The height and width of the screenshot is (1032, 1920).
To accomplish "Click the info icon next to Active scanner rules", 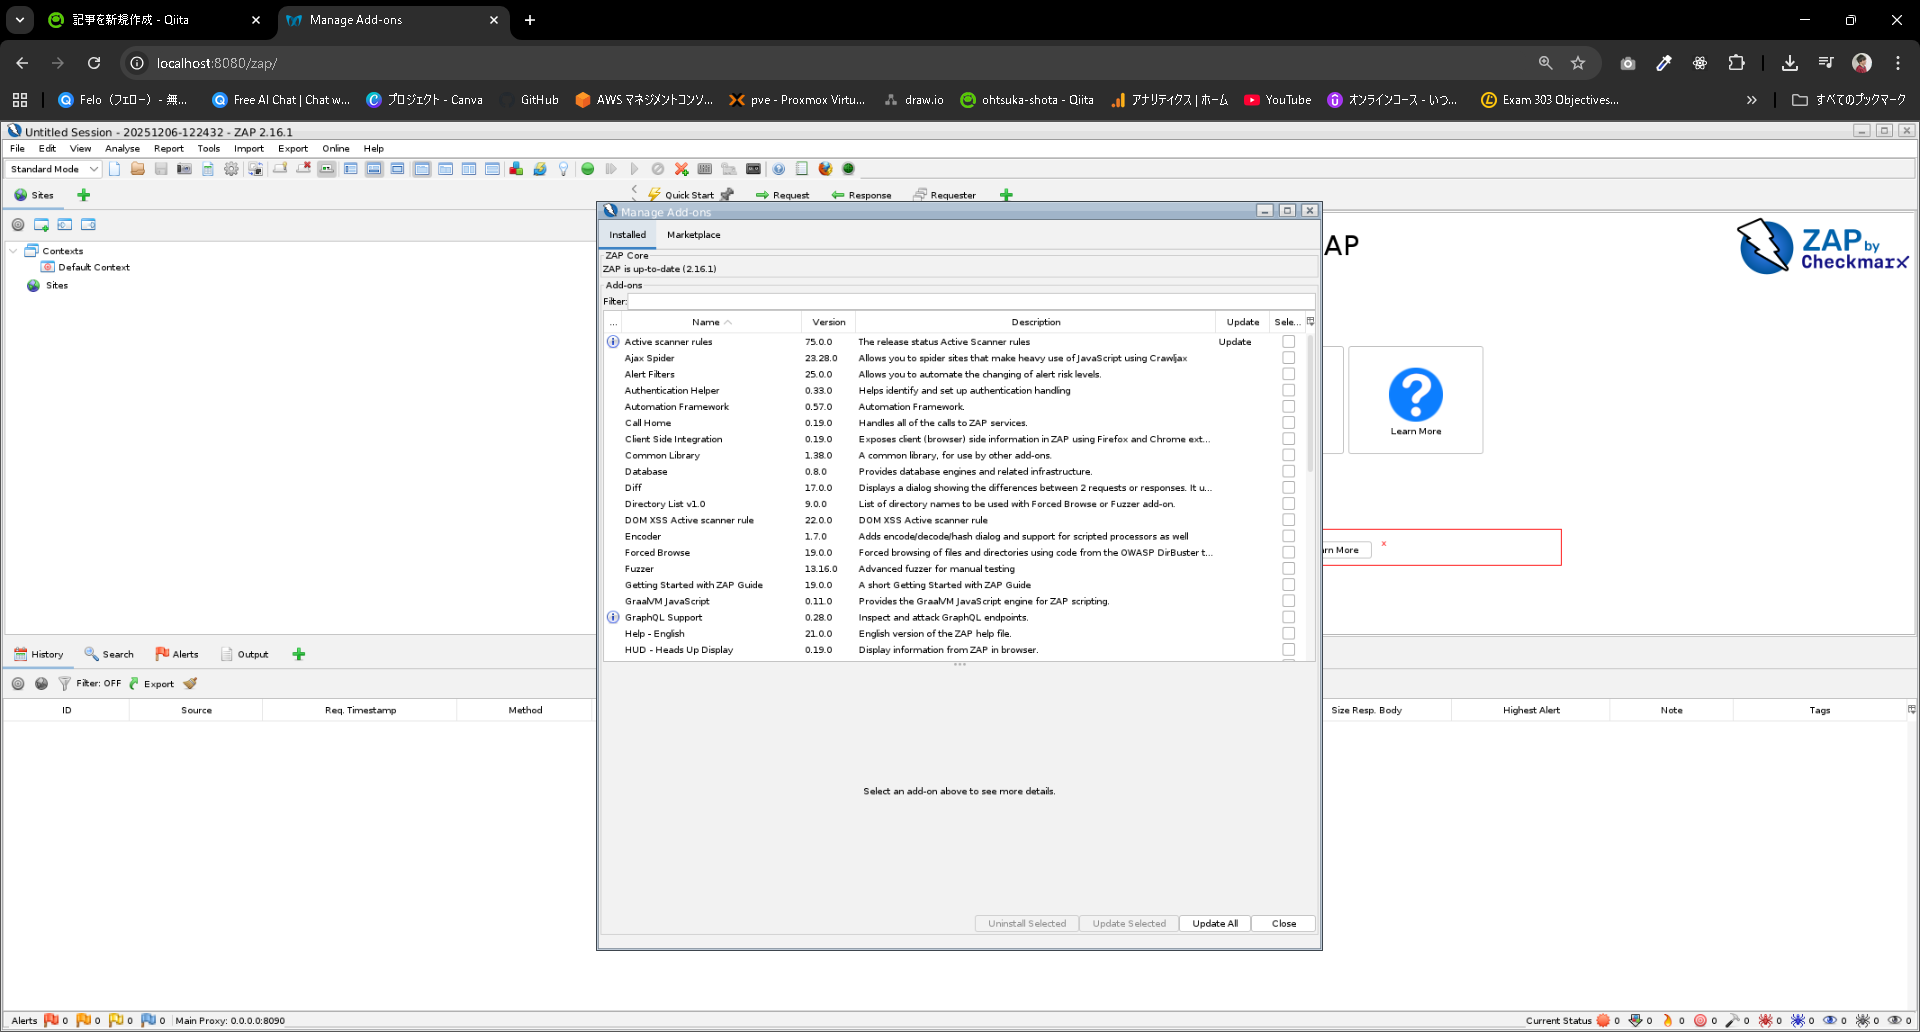I will [x=613, y=342].
